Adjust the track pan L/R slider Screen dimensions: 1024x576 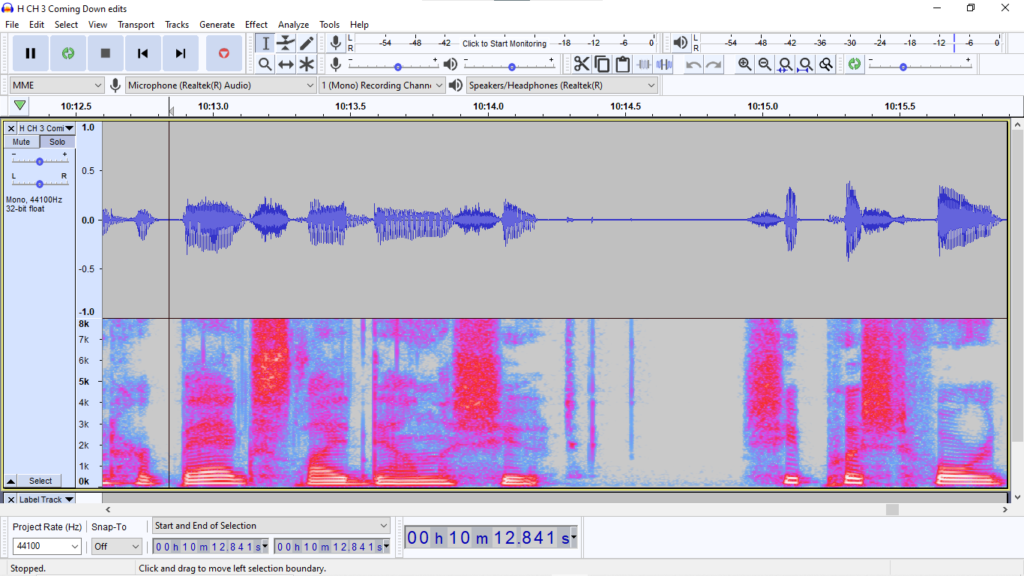pyautogui.click(x=39, y=184)
